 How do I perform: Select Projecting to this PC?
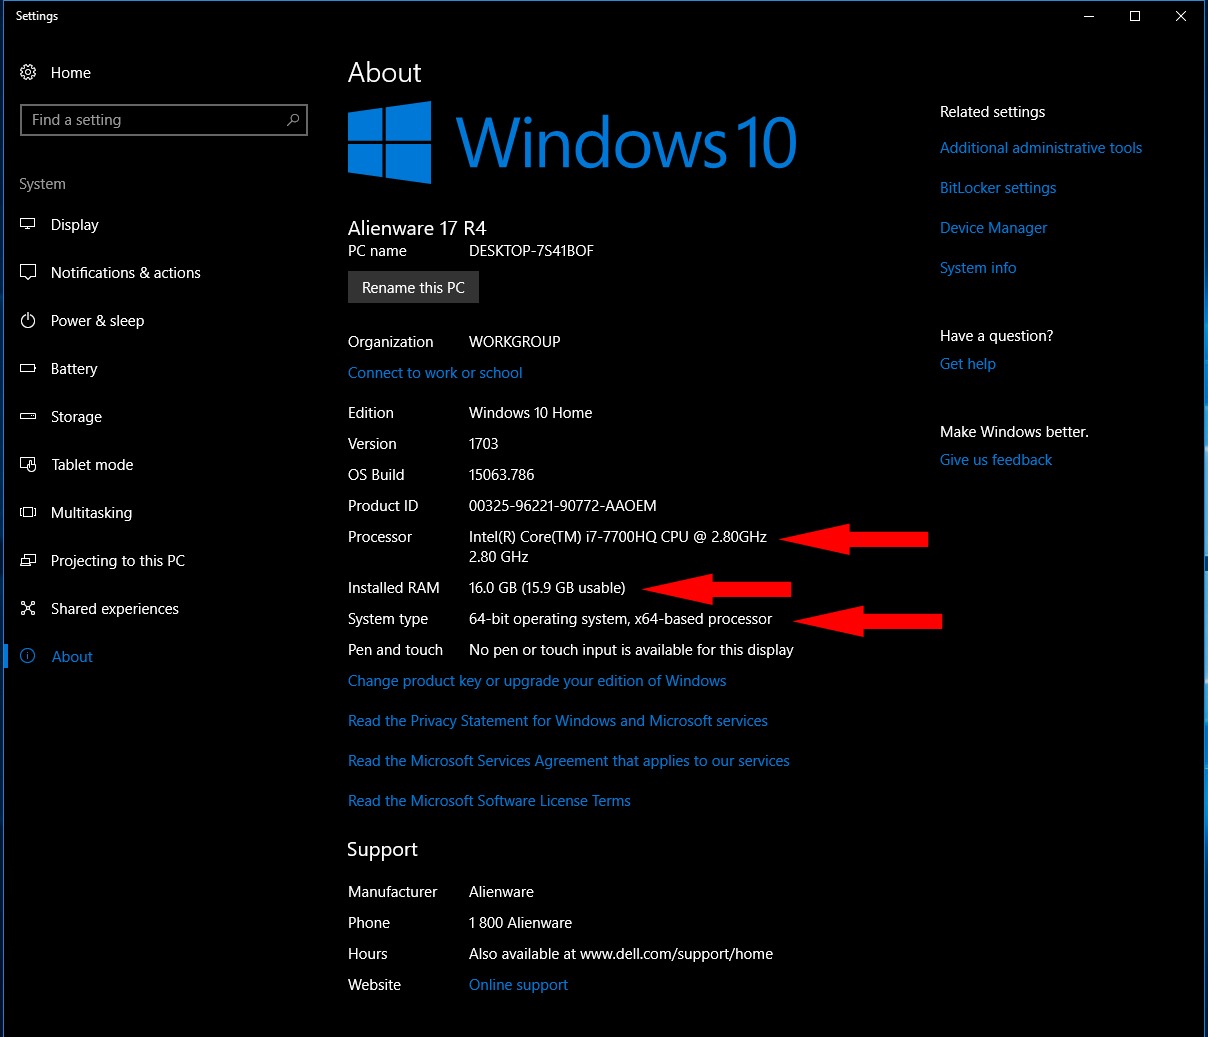point(117,560)
